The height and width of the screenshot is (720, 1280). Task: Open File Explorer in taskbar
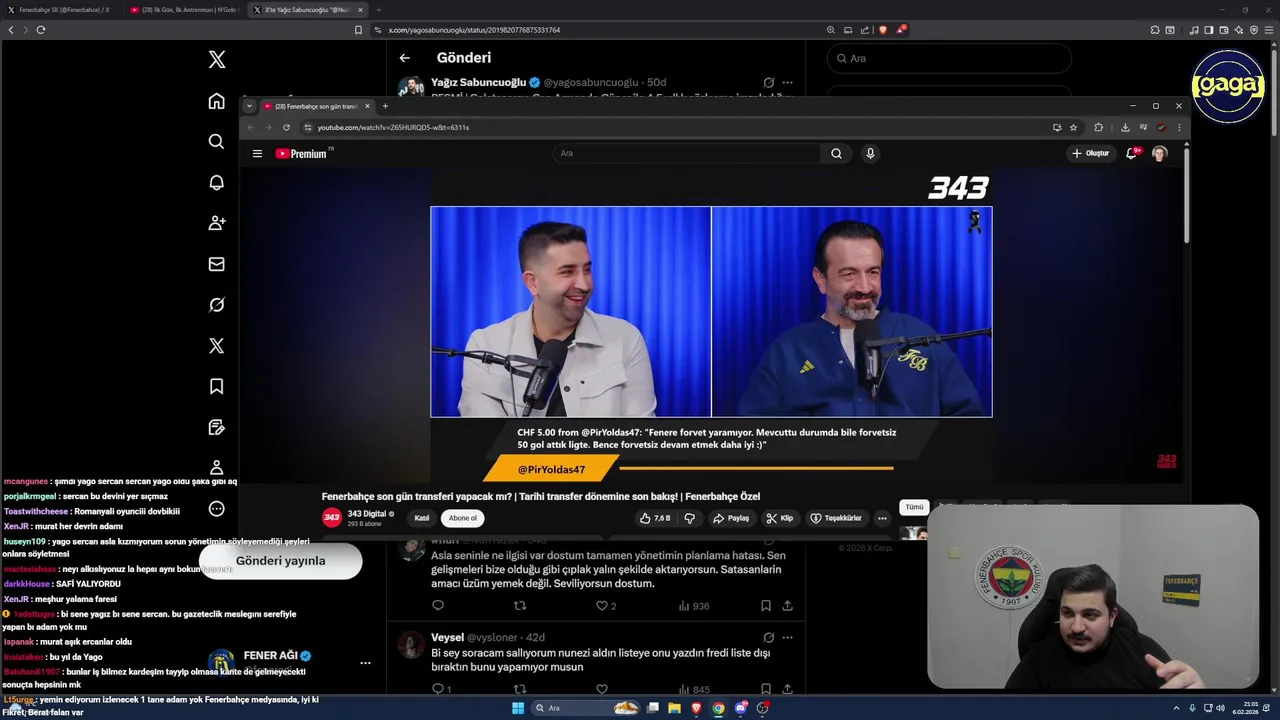coord(674,708)
